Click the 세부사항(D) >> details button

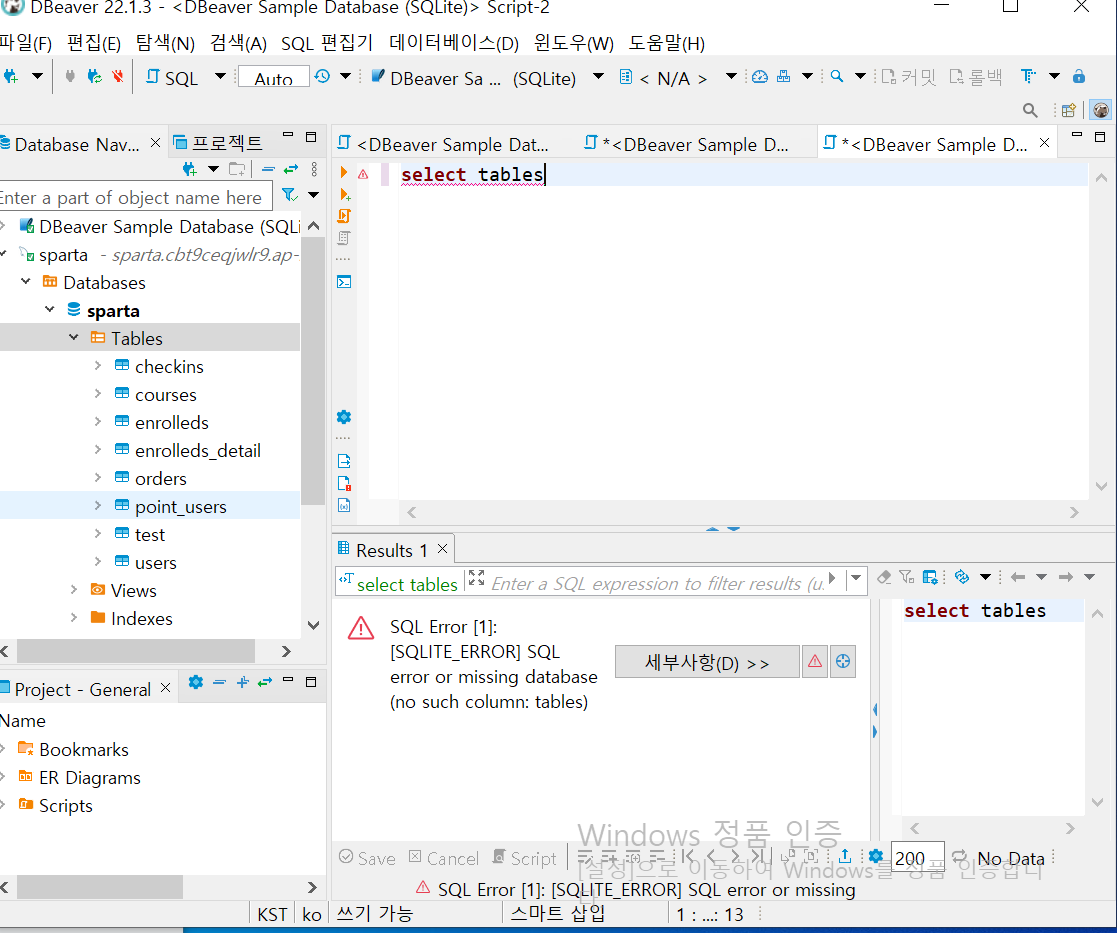click(x=707, y=662)
